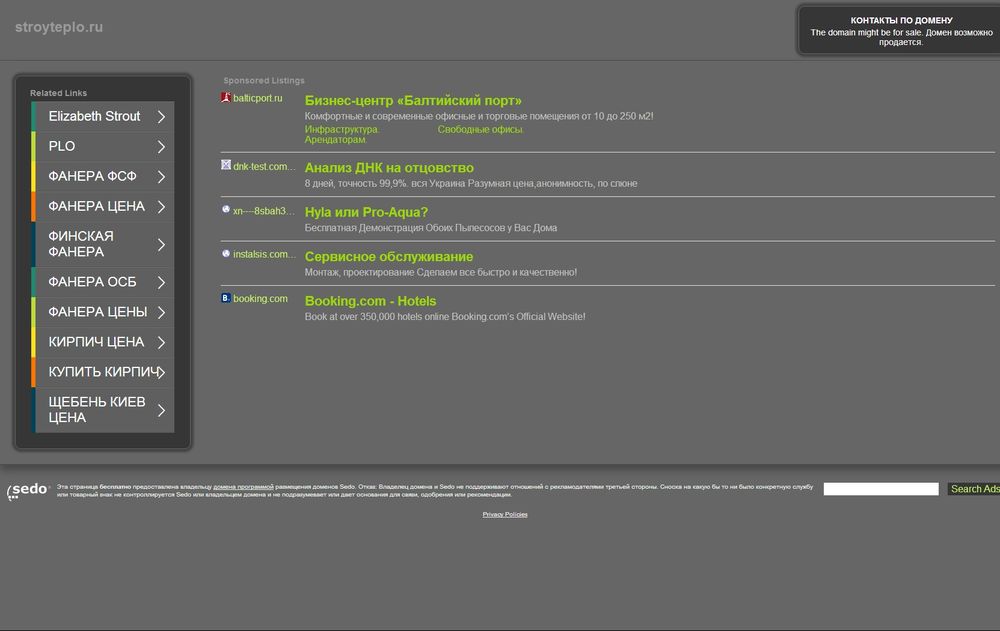Screen dimensions: 1000x631
Task: Open the Анализ ДНК на отцовство ad
Action: (389, 168)
